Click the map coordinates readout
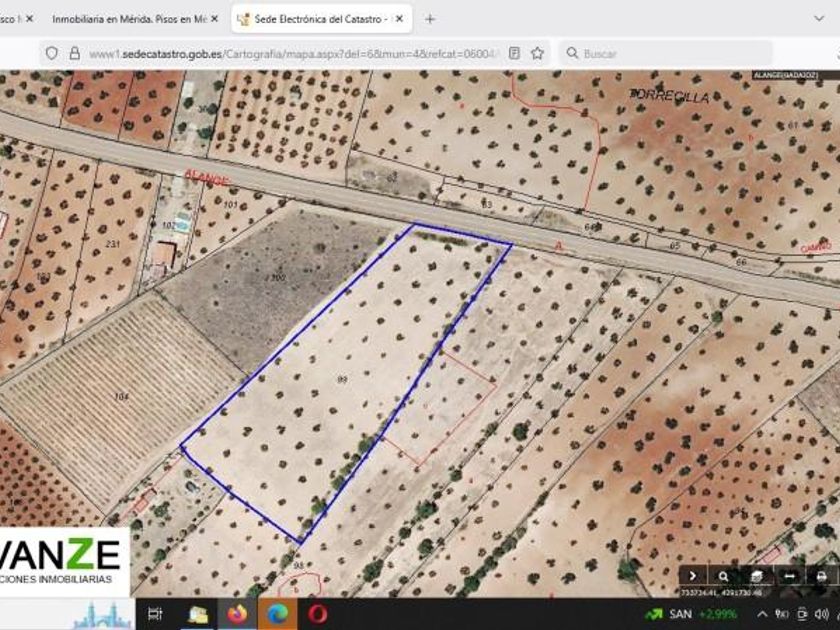The width and height of the screenshot is (840, 630). [721, 592]
